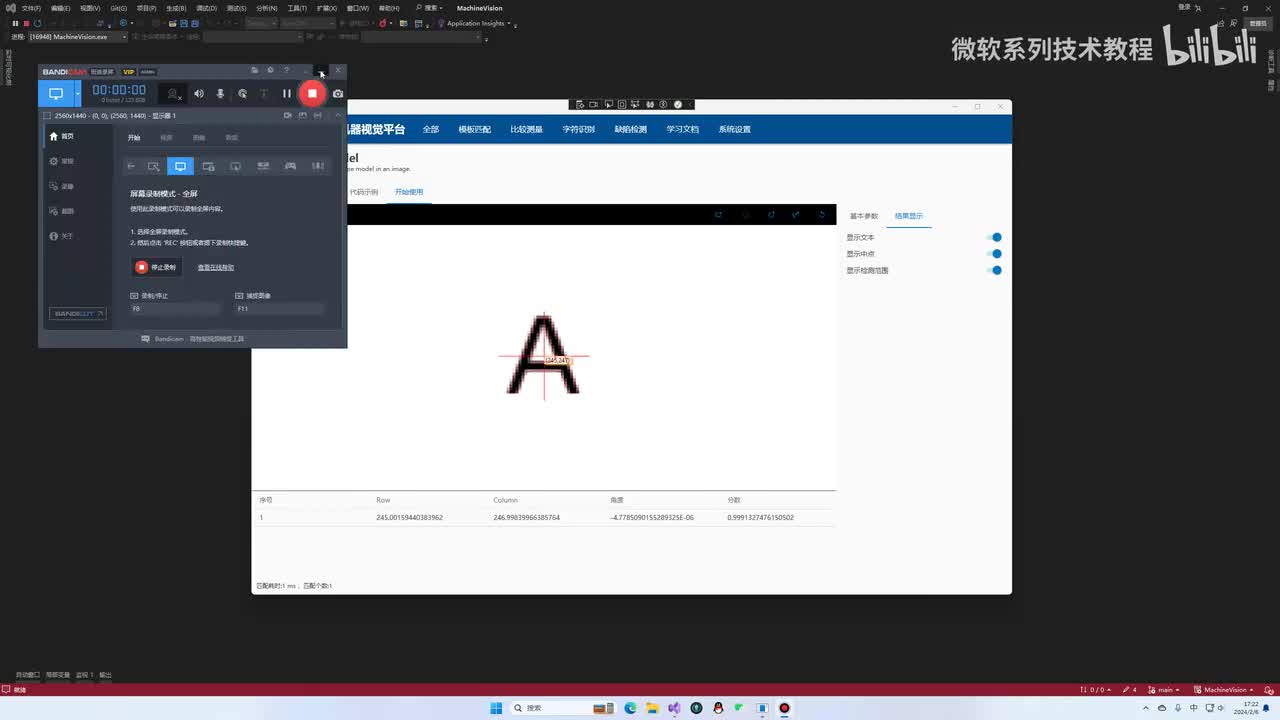Switch to Bandicam 图像 tab
Screen dimensions: 1280x720
point(199,138)
